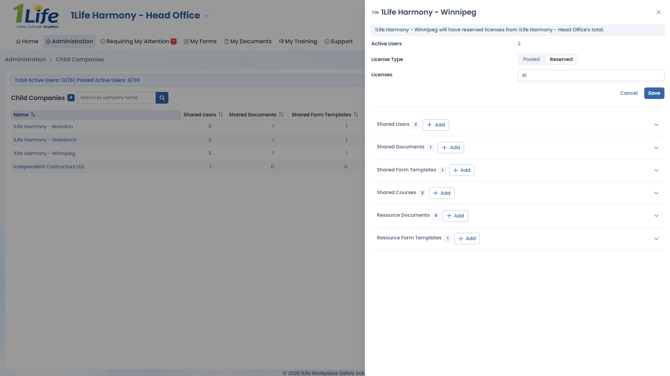Screen dimensions: 670x376
Task: Save the license settings
Action: click(654, 93)
